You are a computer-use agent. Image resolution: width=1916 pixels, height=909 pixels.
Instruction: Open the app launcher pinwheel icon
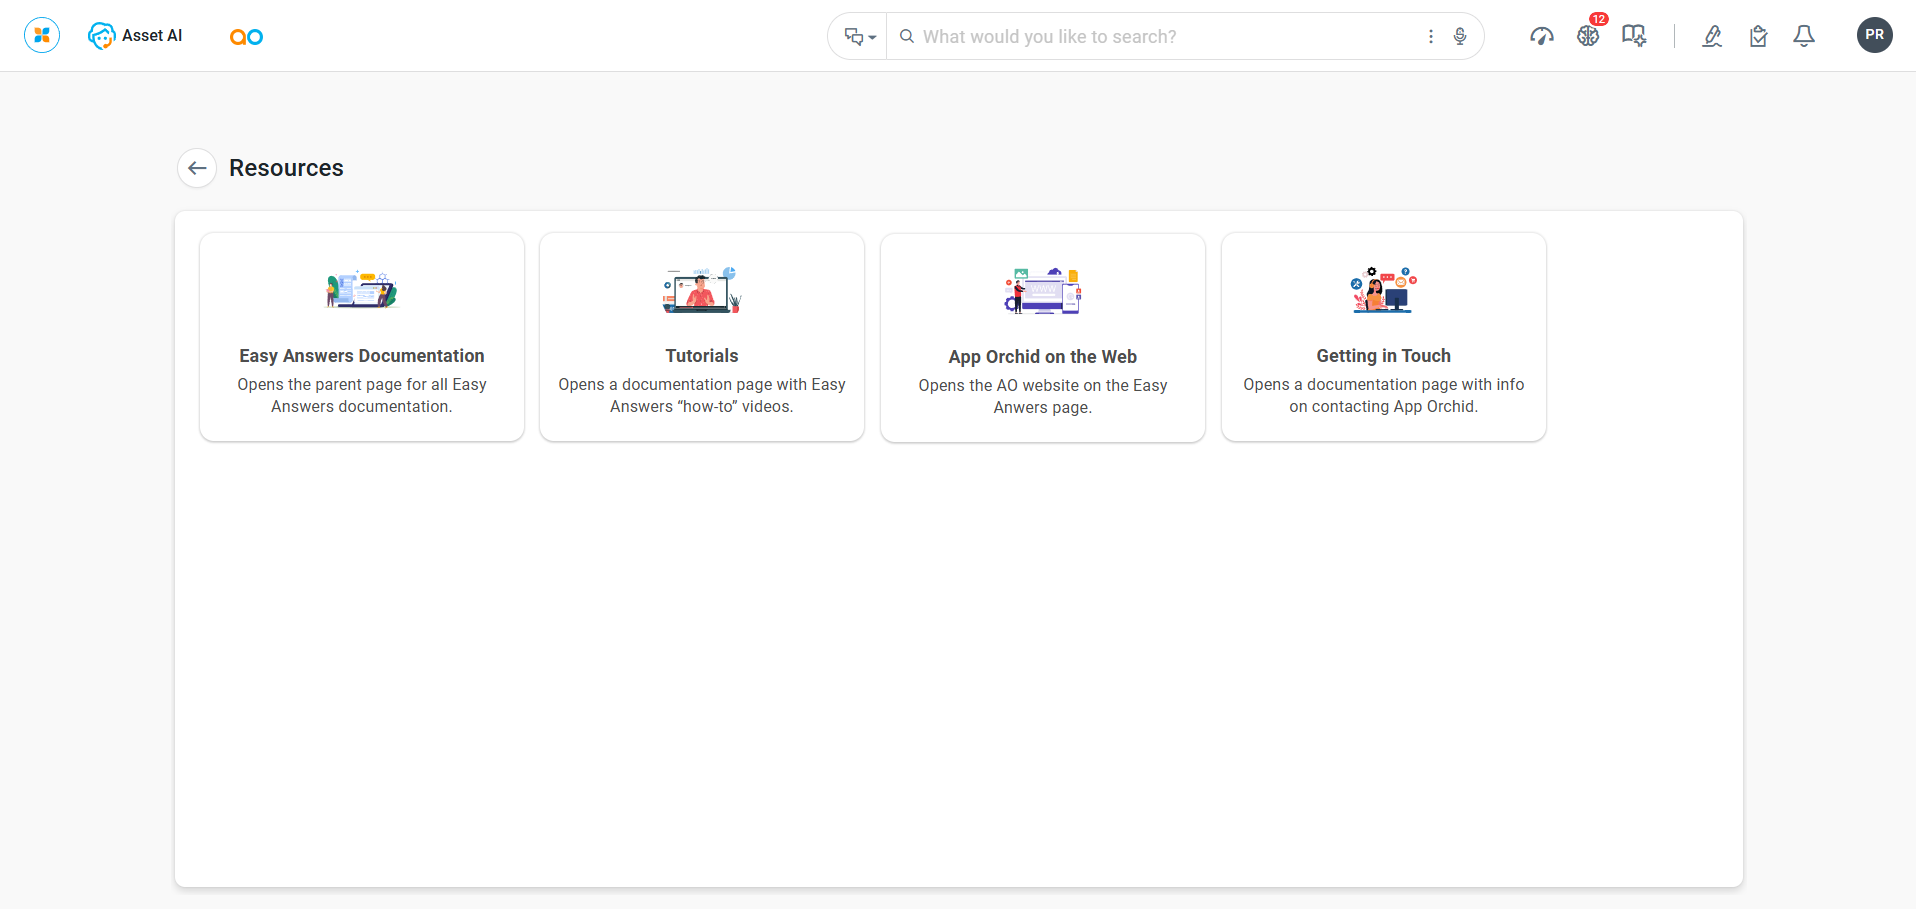(x=42, y=36)
